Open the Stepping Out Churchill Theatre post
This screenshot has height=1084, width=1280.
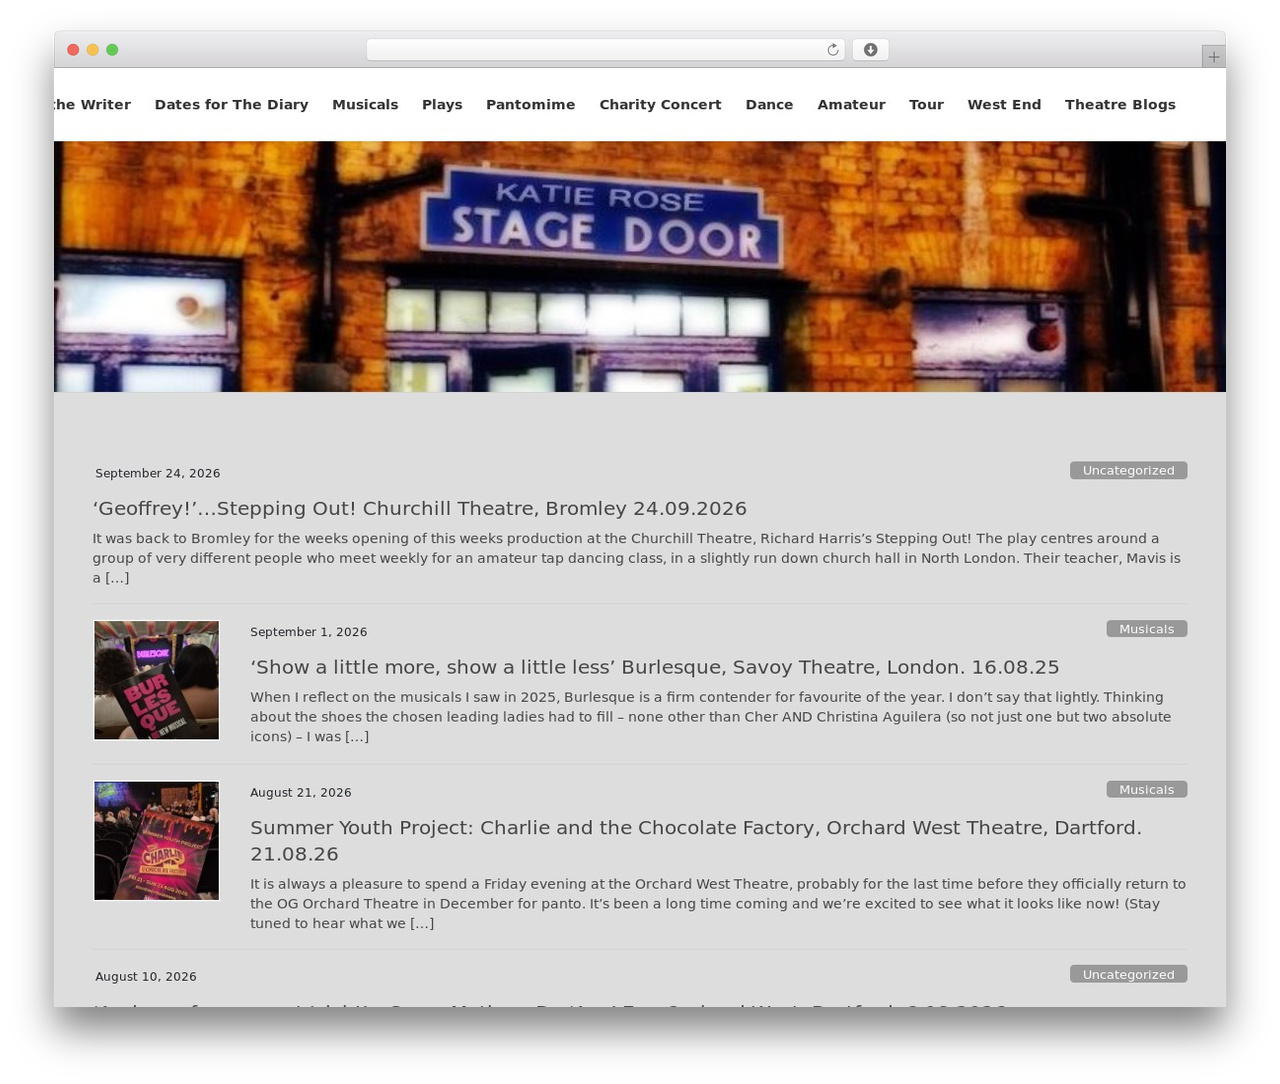[x=420, y=508]
